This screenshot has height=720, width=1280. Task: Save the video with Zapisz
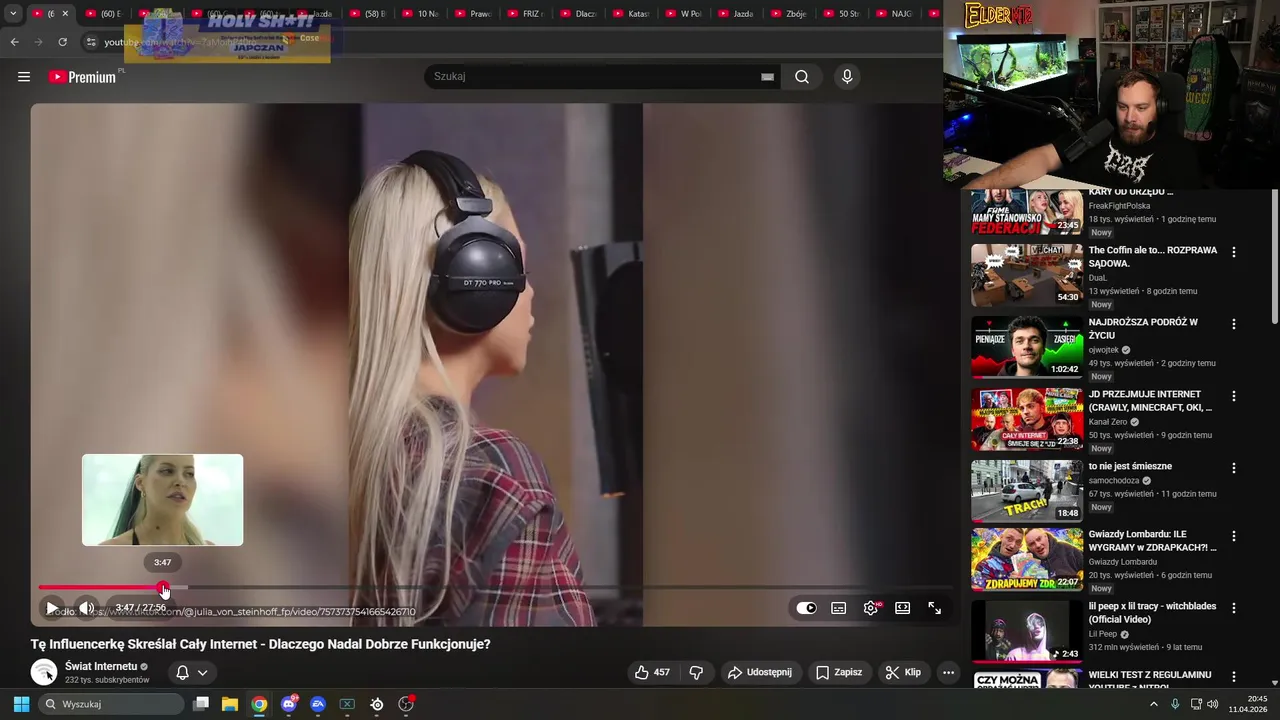pos(838,673)
